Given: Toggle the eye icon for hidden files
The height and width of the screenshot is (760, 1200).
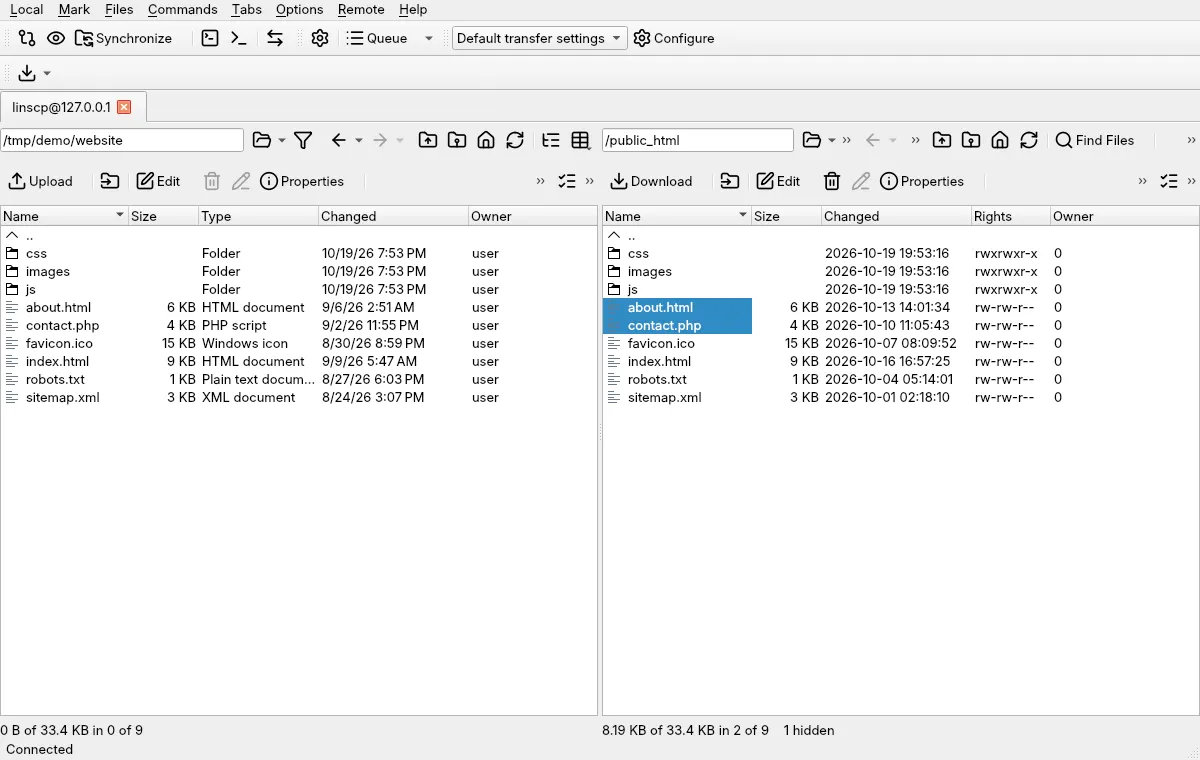Looking at the screenshot, I should 56,38.
